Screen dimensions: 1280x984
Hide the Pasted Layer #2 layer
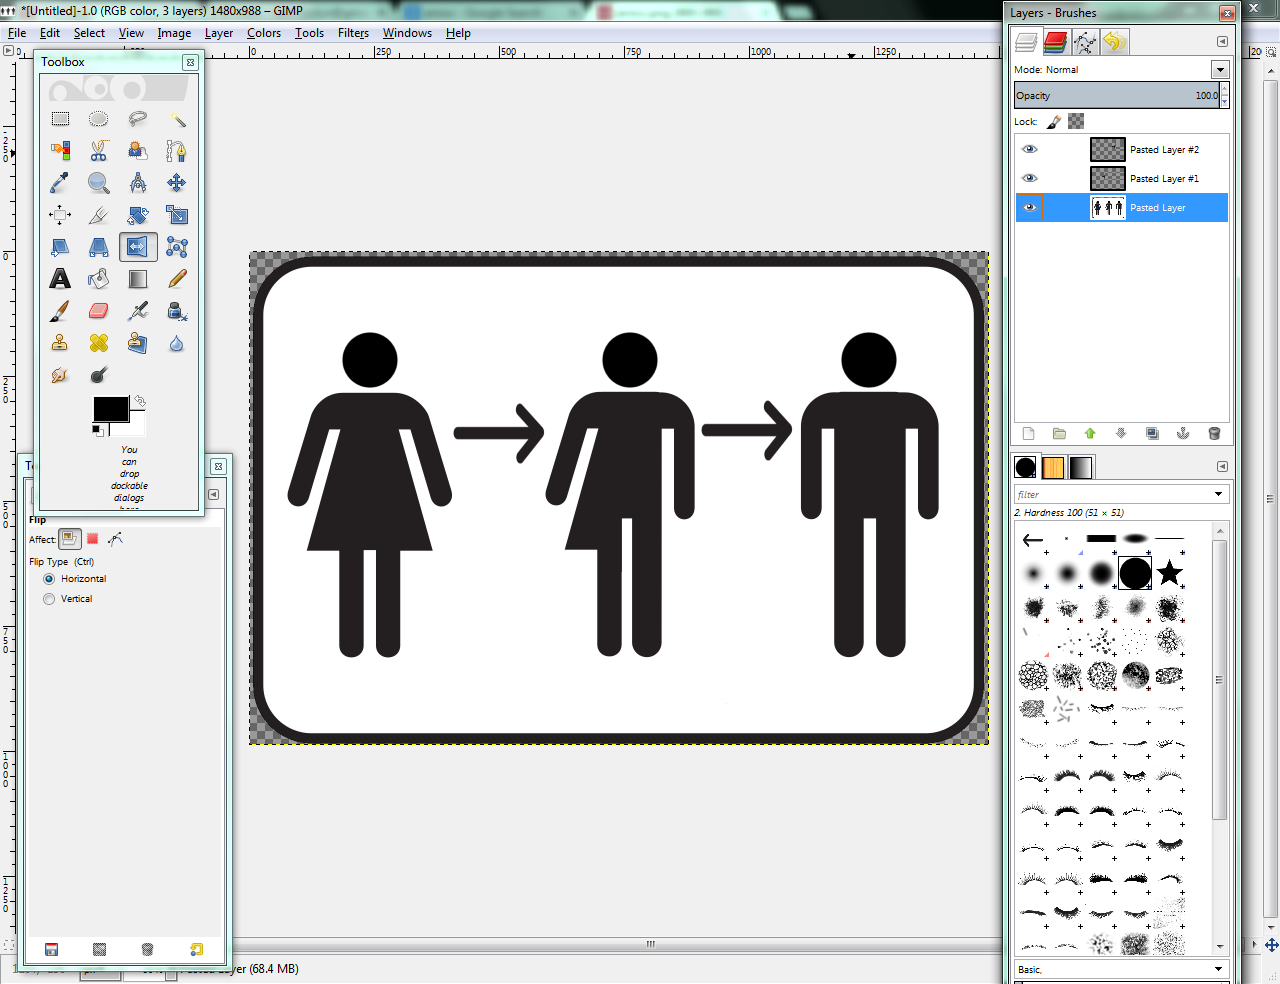[x=1029, y=149]
